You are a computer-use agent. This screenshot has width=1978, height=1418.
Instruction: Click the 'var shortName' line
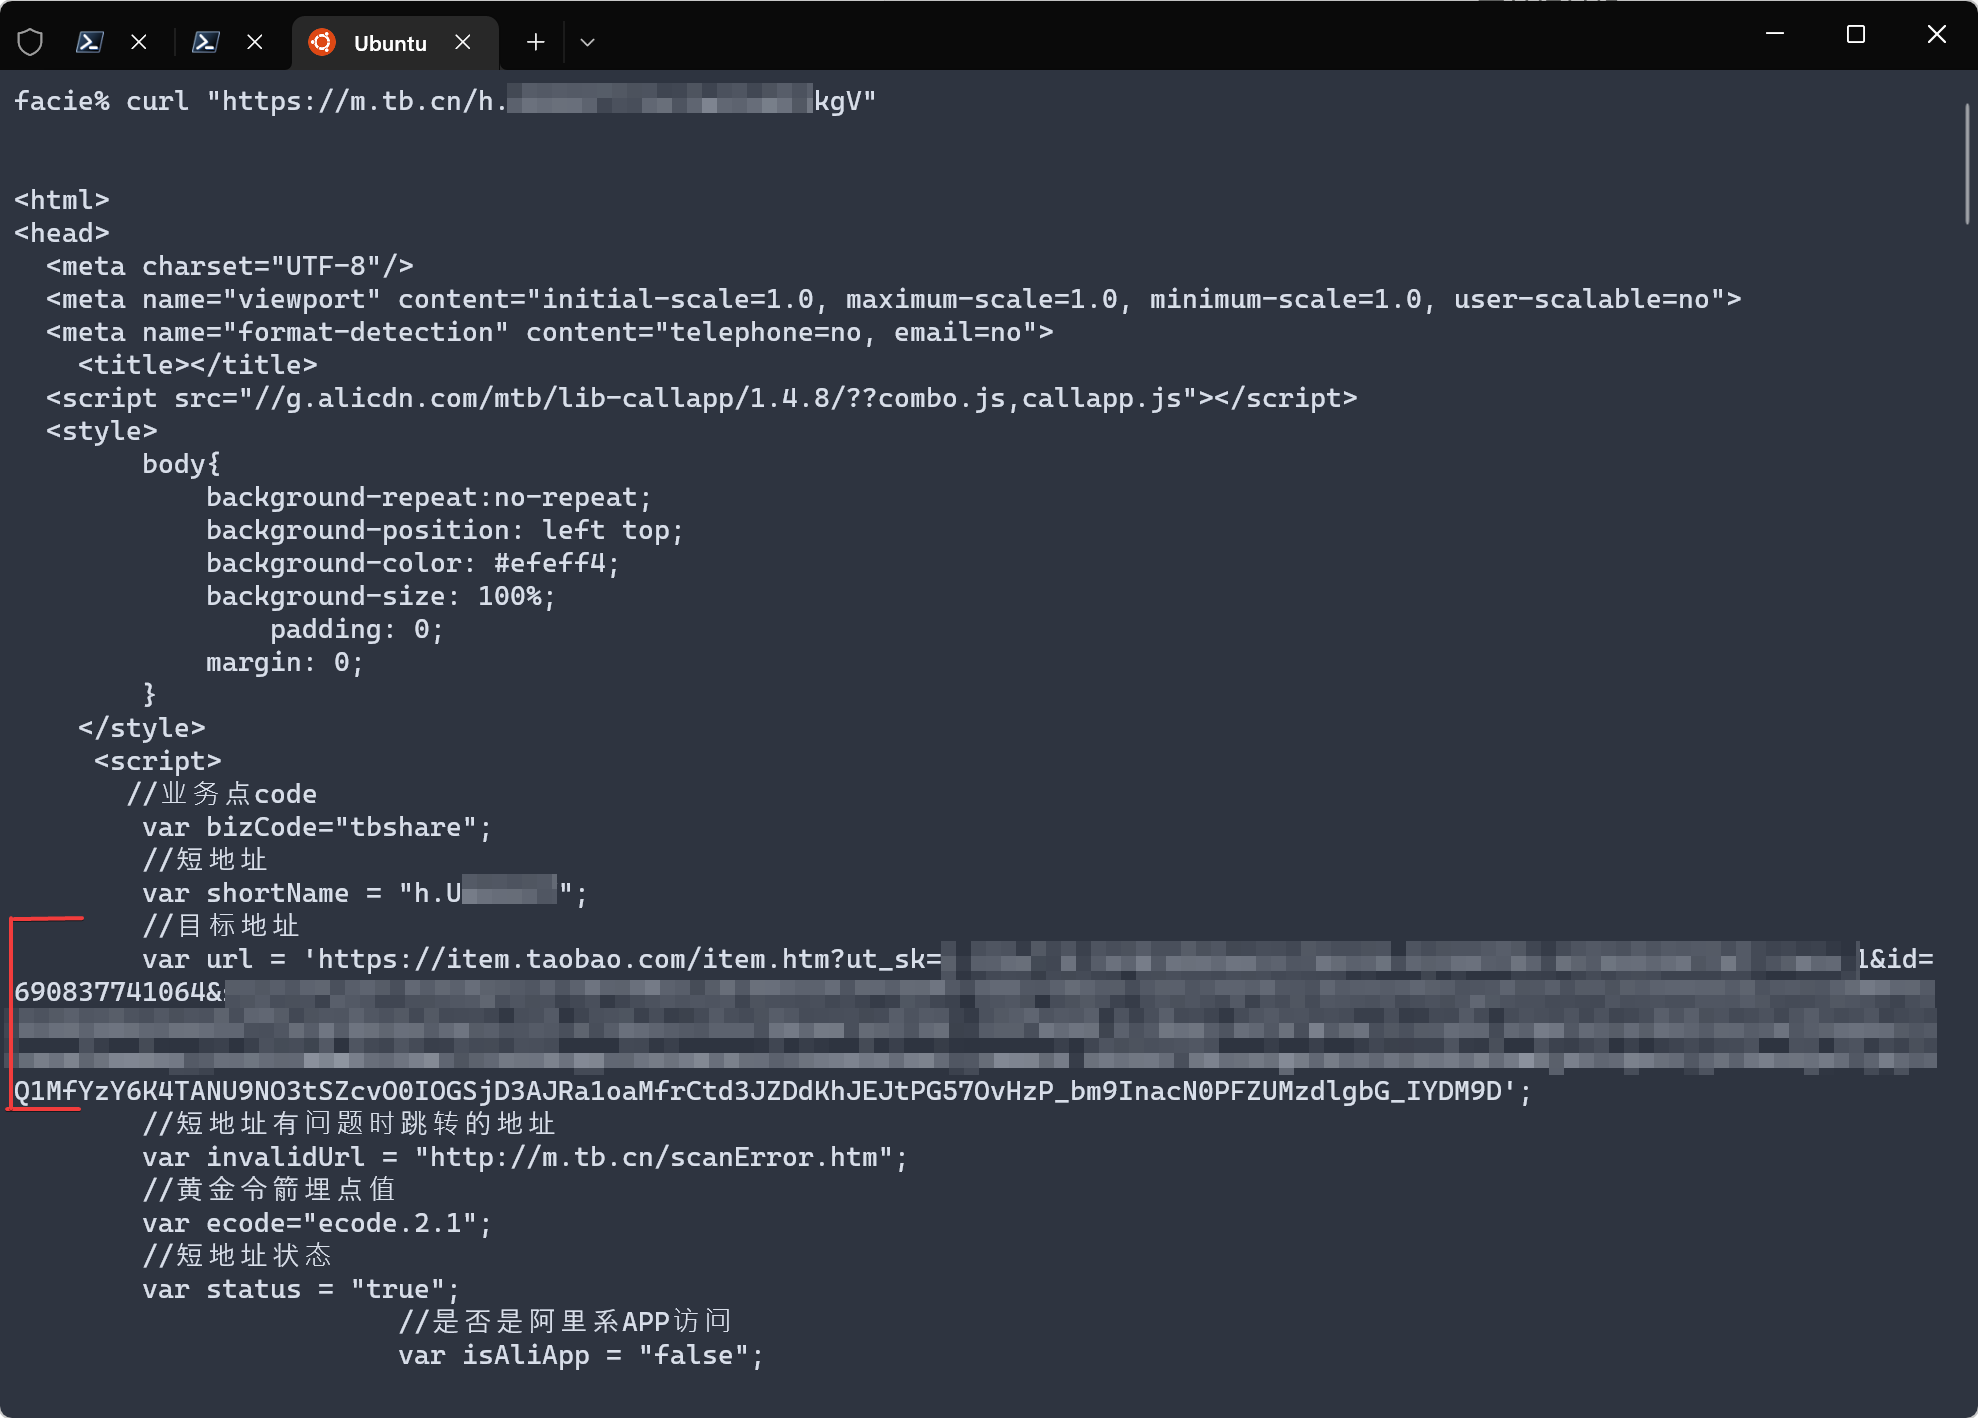(365, 893)
